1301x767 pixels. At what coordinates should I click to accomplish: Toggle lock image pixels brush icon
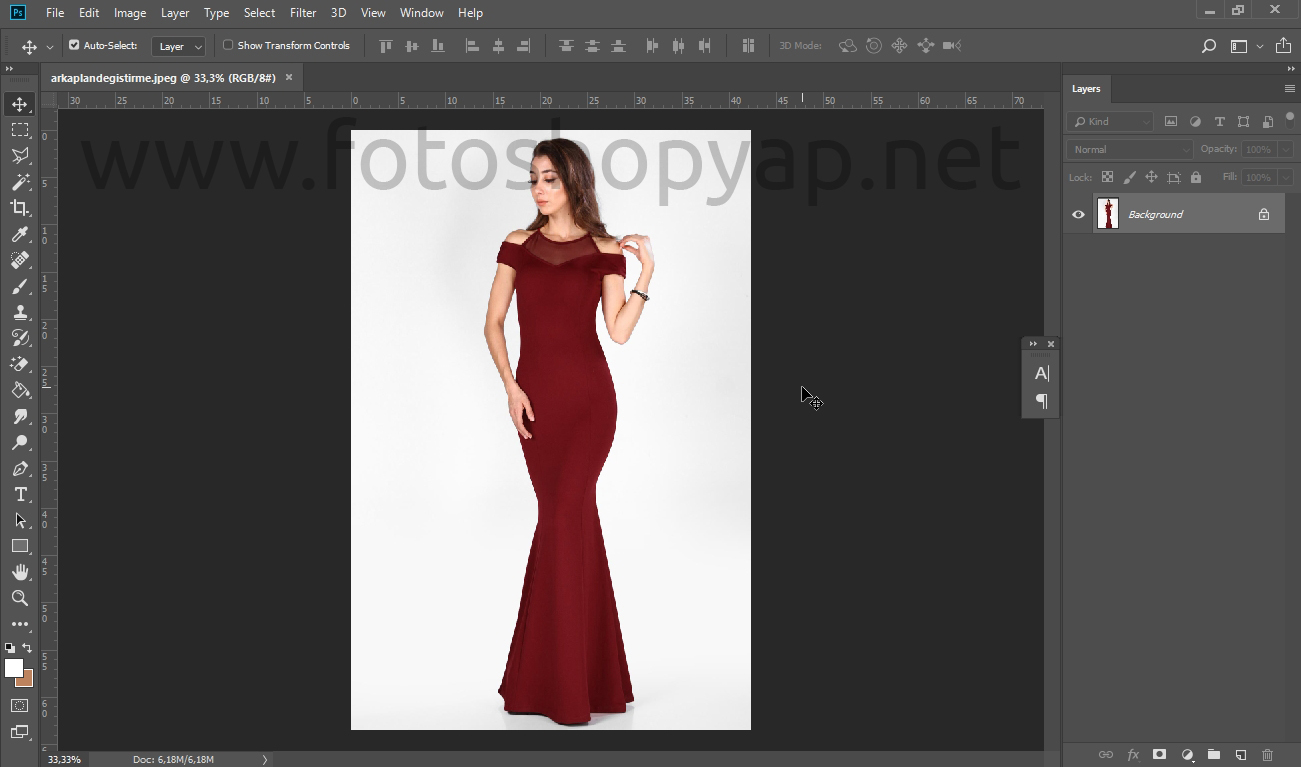(1129, 177)
